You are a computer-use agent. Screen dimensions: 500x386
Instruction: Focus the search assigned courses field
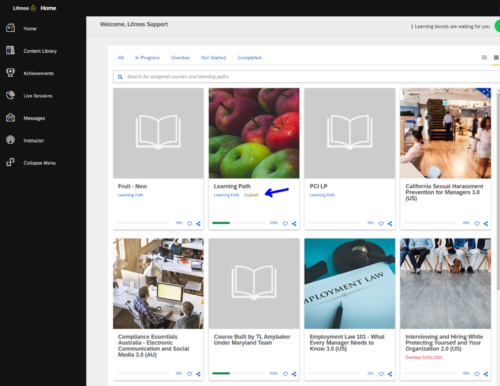click(x=307, y=77)
